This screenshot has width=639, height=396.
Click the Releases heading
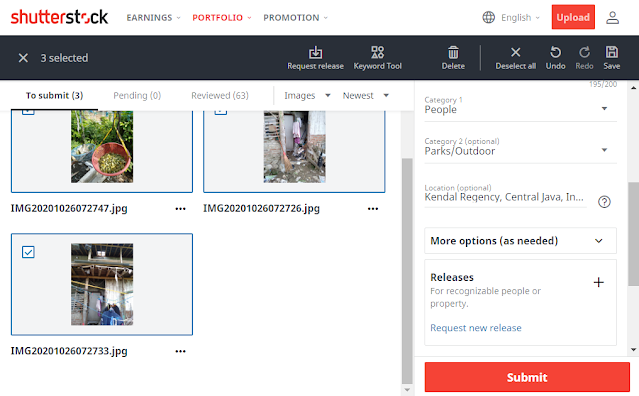452,277
